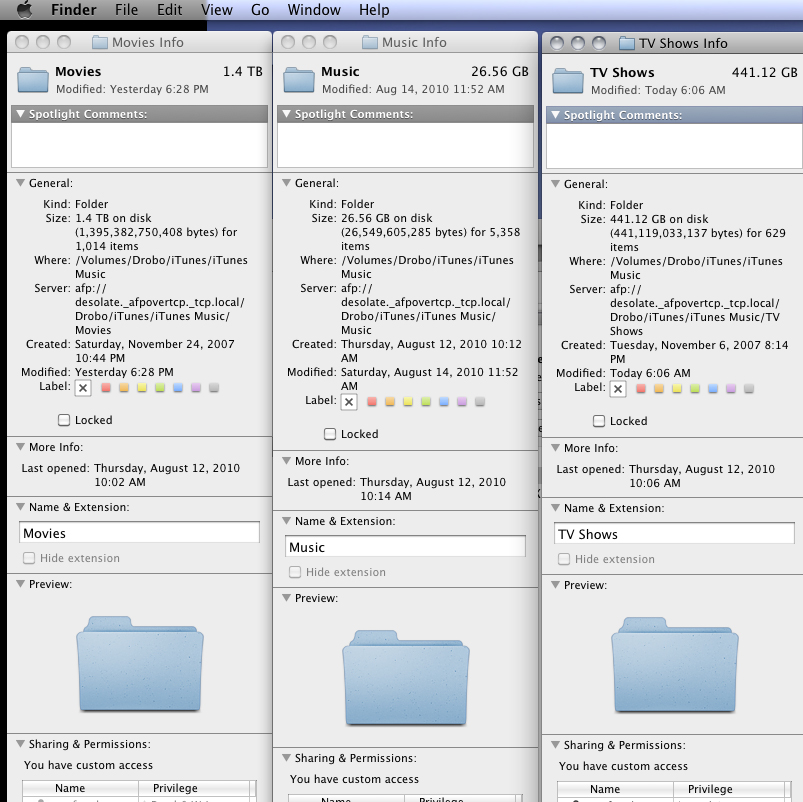
Task: Apply red label in Movies Info
Action: 106,388
